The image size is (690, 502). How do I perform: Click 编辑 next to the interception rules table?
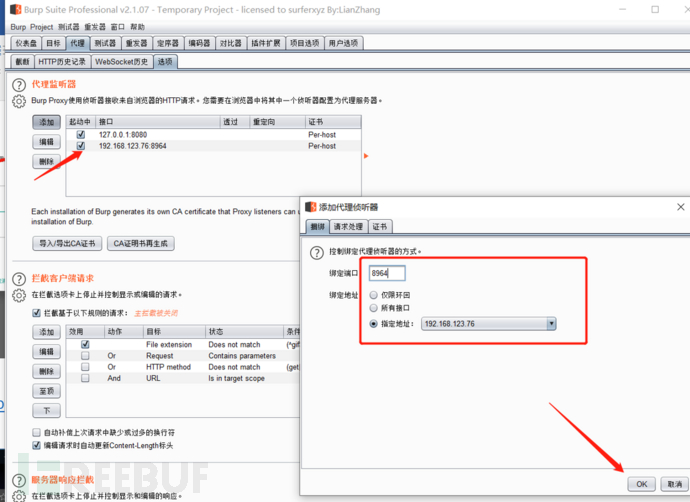click(x=46, y=352)
